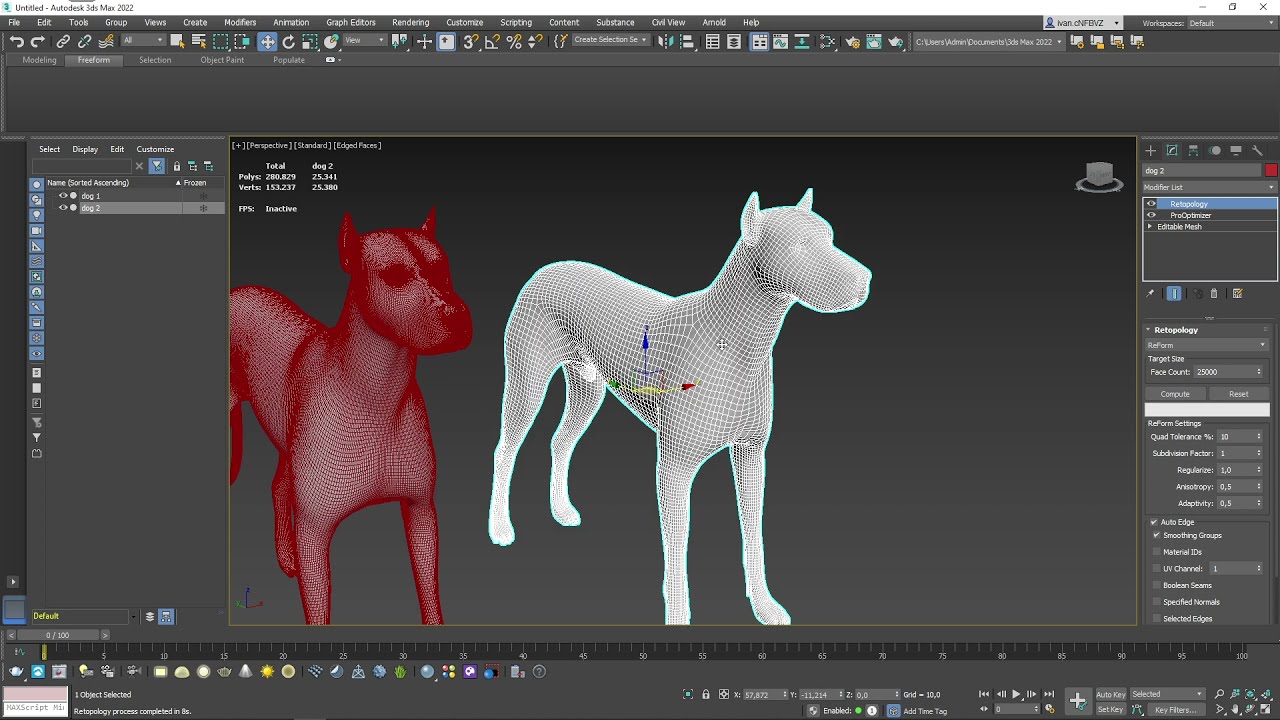Open the Create command panel tab
1280x720 pixels.
pos(1151,150)
